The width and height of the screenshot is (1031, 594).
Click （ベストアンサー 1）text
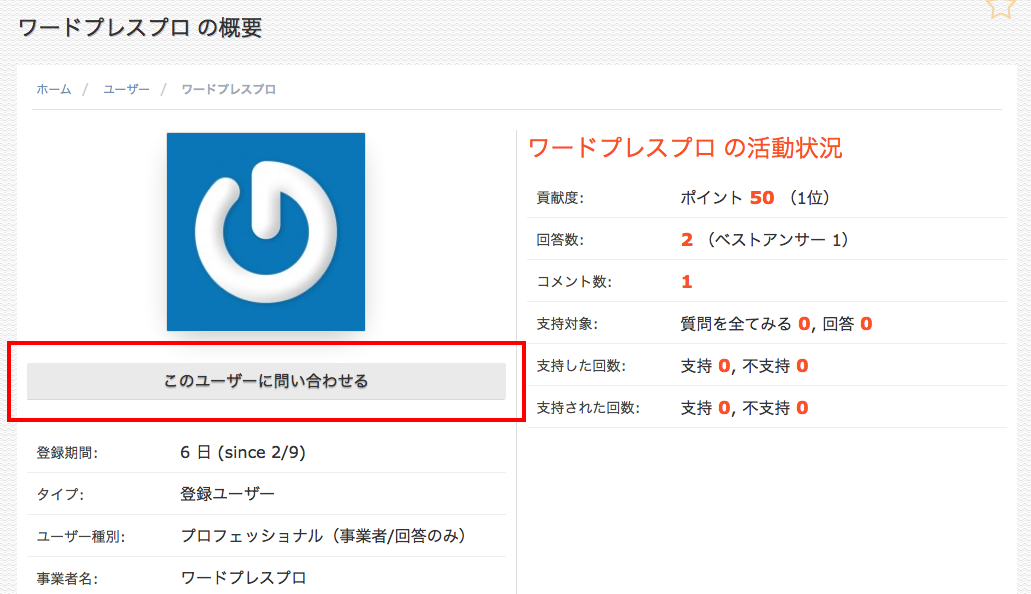pos(779,239)
